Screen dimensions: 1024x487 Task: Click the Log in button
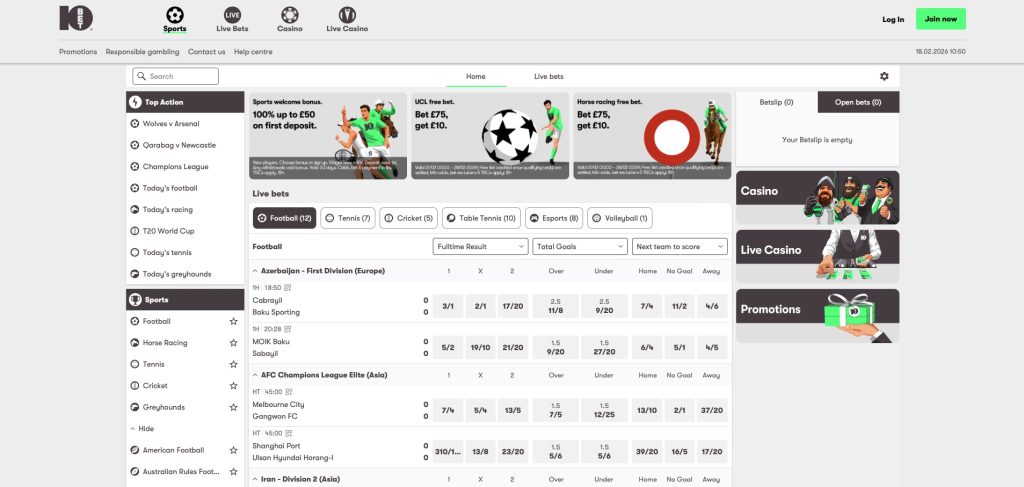[893, 19]
